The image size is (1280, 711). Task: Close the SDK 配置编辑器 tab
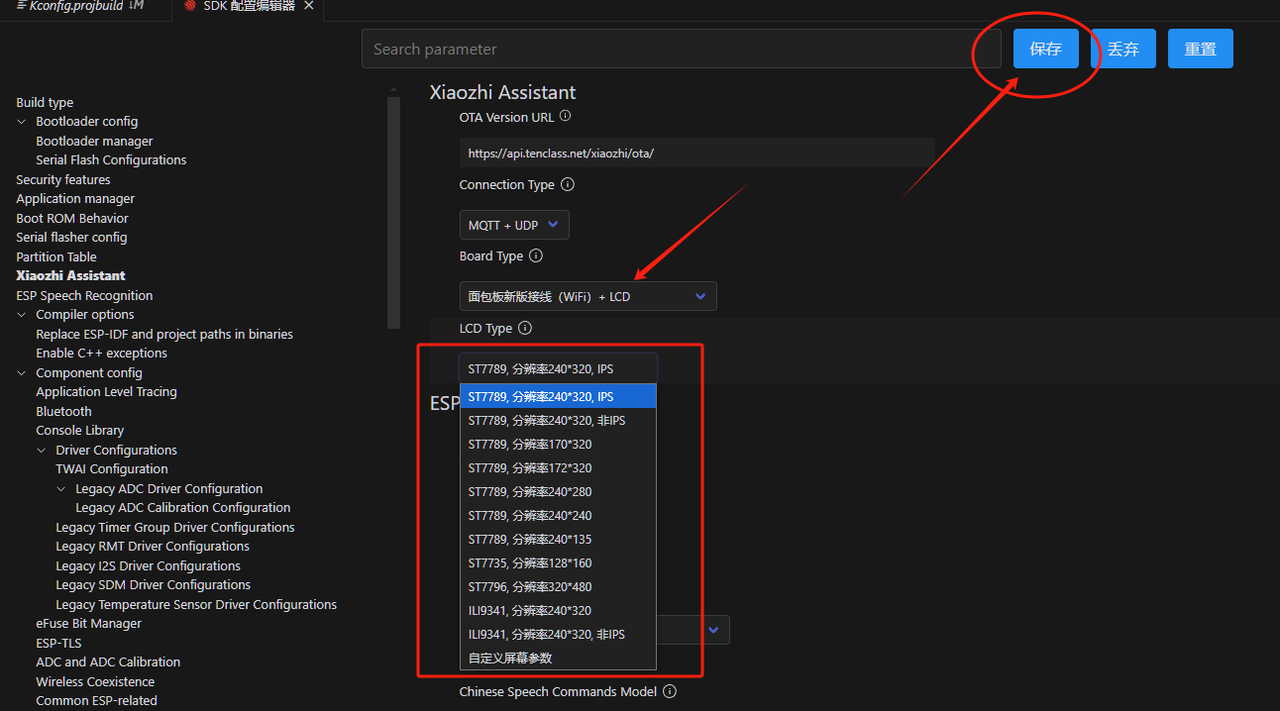[x=309, y=6]
